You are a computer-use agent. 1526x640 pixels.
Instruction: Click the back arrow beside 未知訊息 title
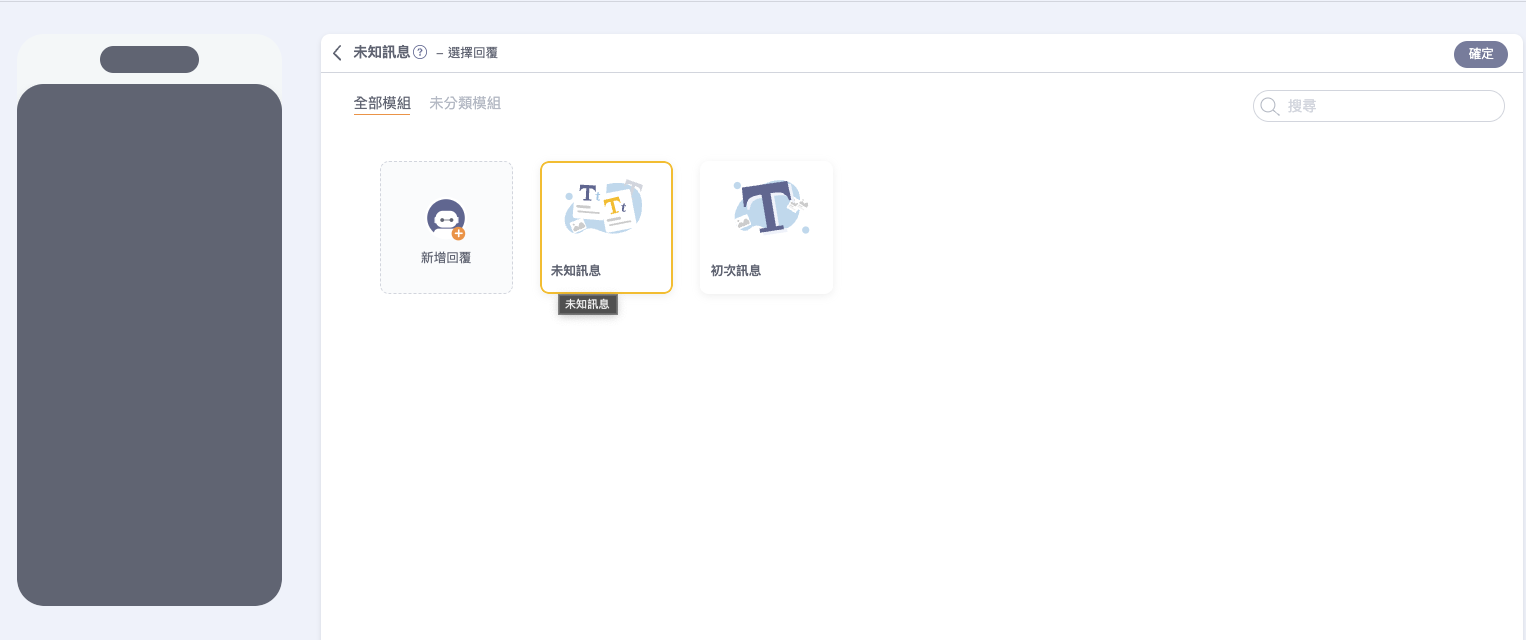click(x=337, y=53)
